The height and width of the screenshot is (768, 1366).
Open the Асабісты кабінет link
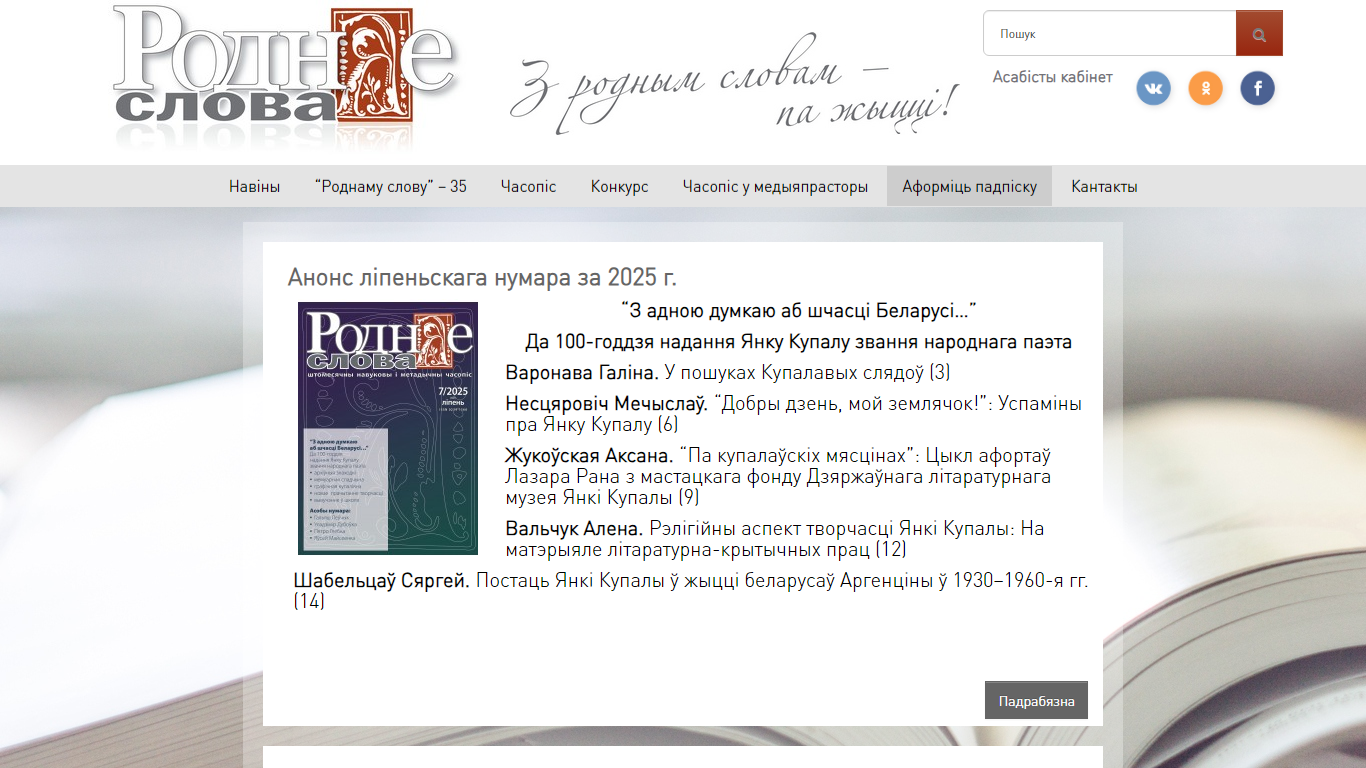1052,77
